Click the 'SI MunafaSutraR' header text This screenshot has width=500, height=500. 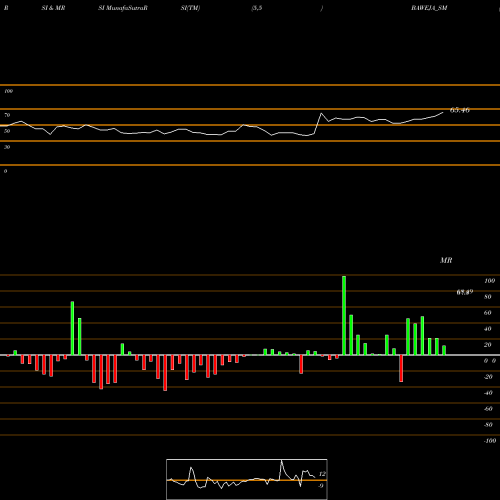point(123,8)
